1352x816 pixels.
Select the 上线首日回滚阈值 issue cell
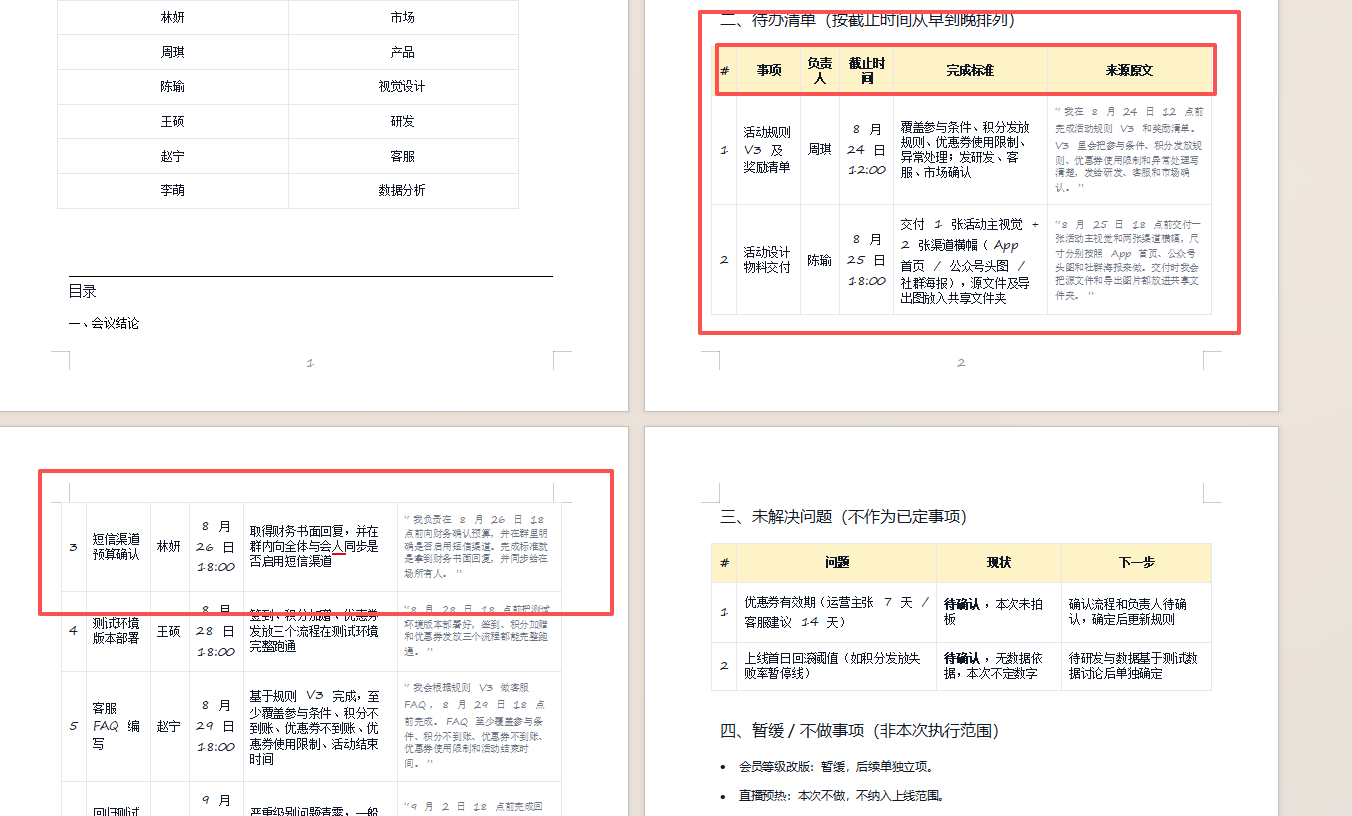[837, 666]
